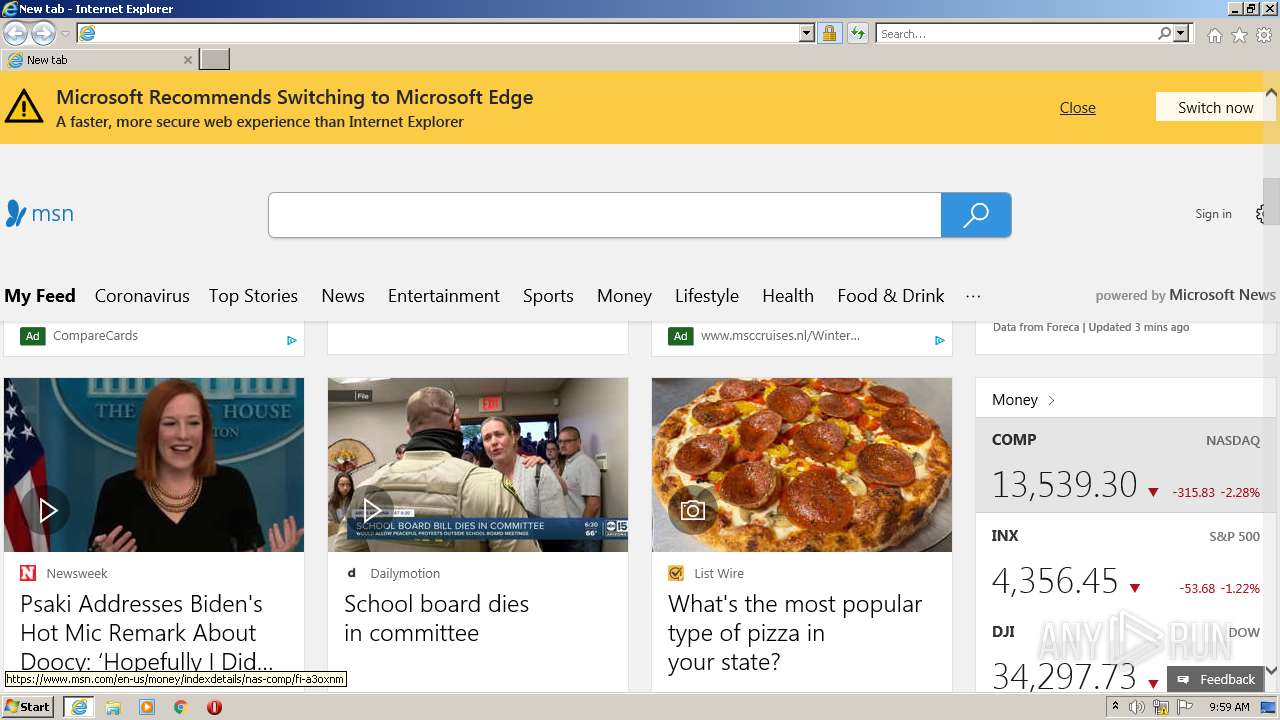Click the List Wire source label

pos(719,573)
